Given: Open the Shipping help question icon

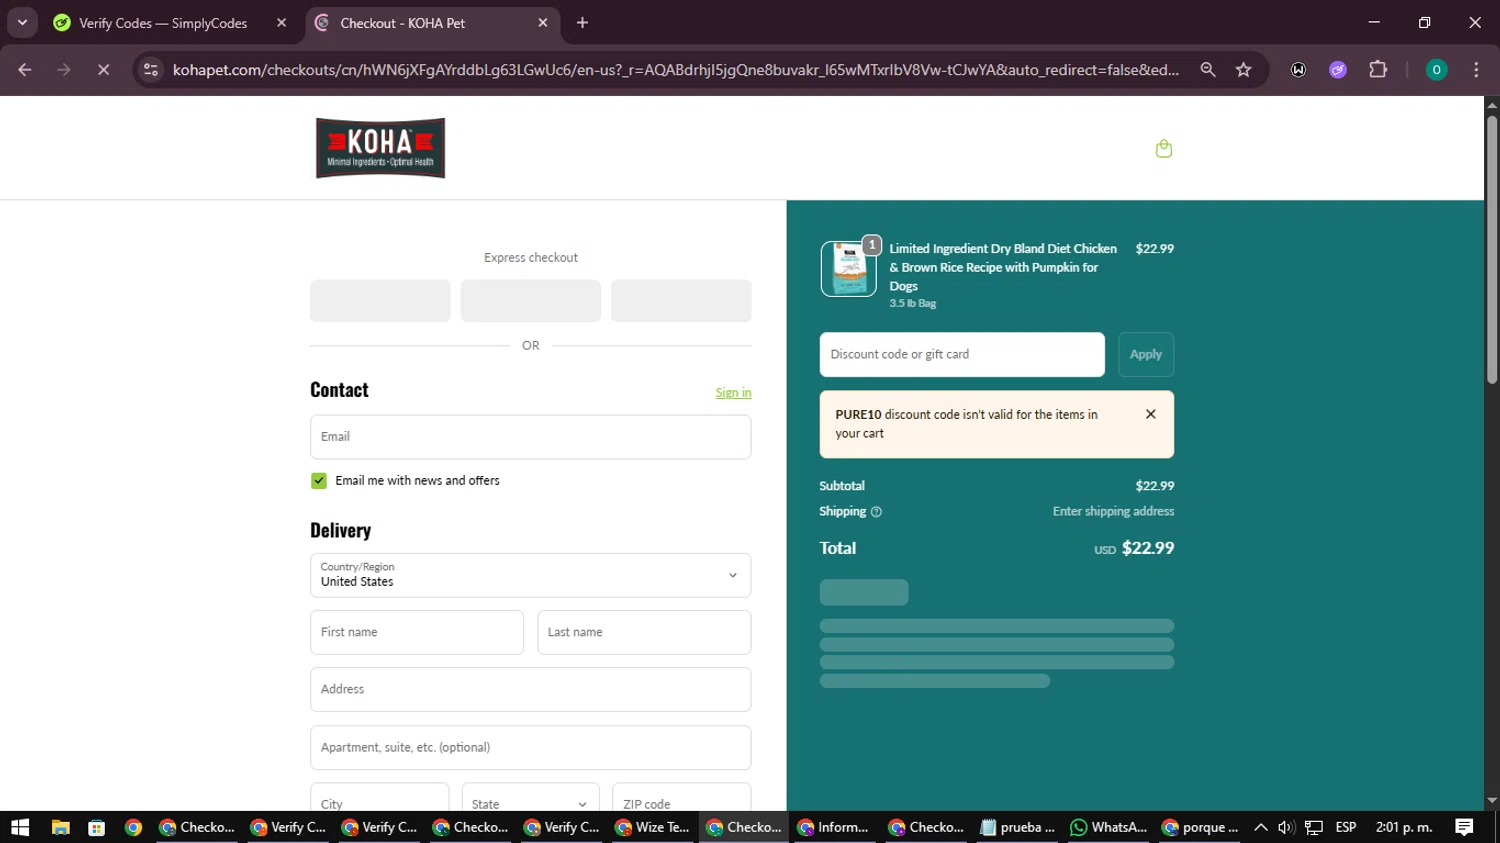Looking at the screenshot, I should (876, 512).
